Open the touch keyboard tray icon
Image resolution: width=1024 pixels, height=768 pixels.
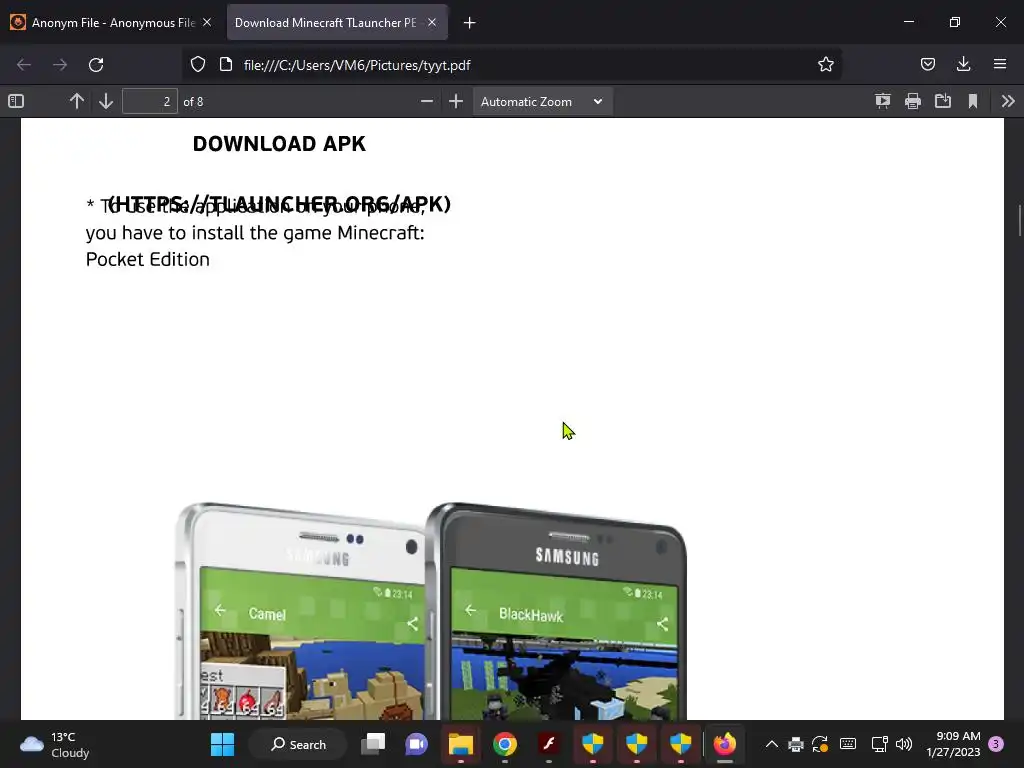pyautogui.click(x=848, y=744)
